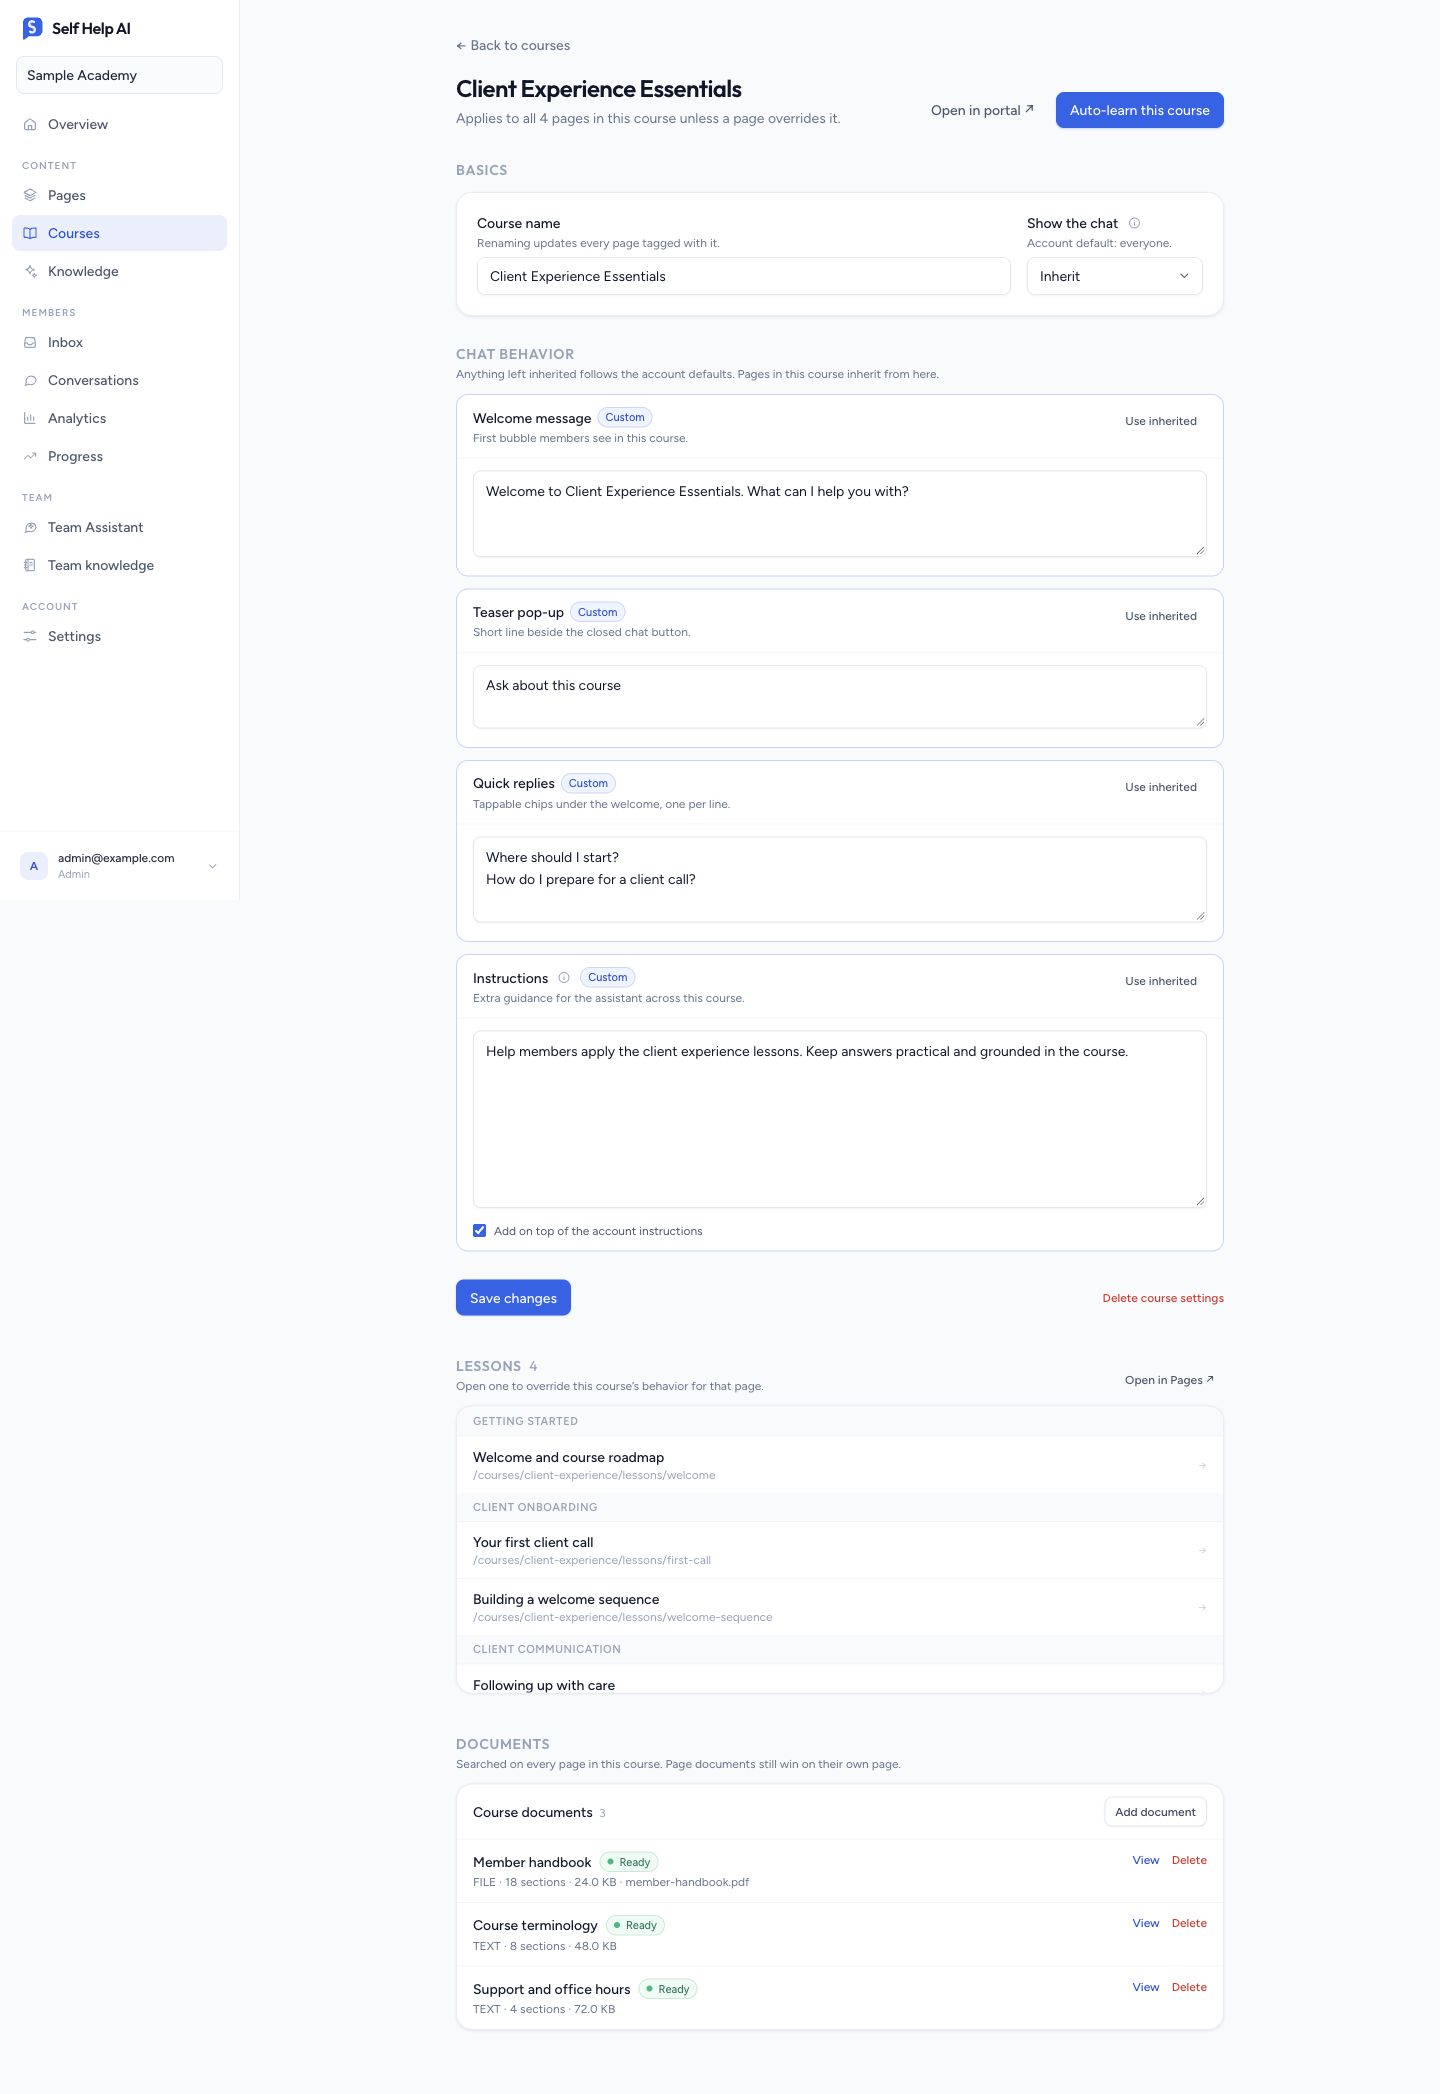Click the Analytics bar chart icon

click(x=30, y=419)
